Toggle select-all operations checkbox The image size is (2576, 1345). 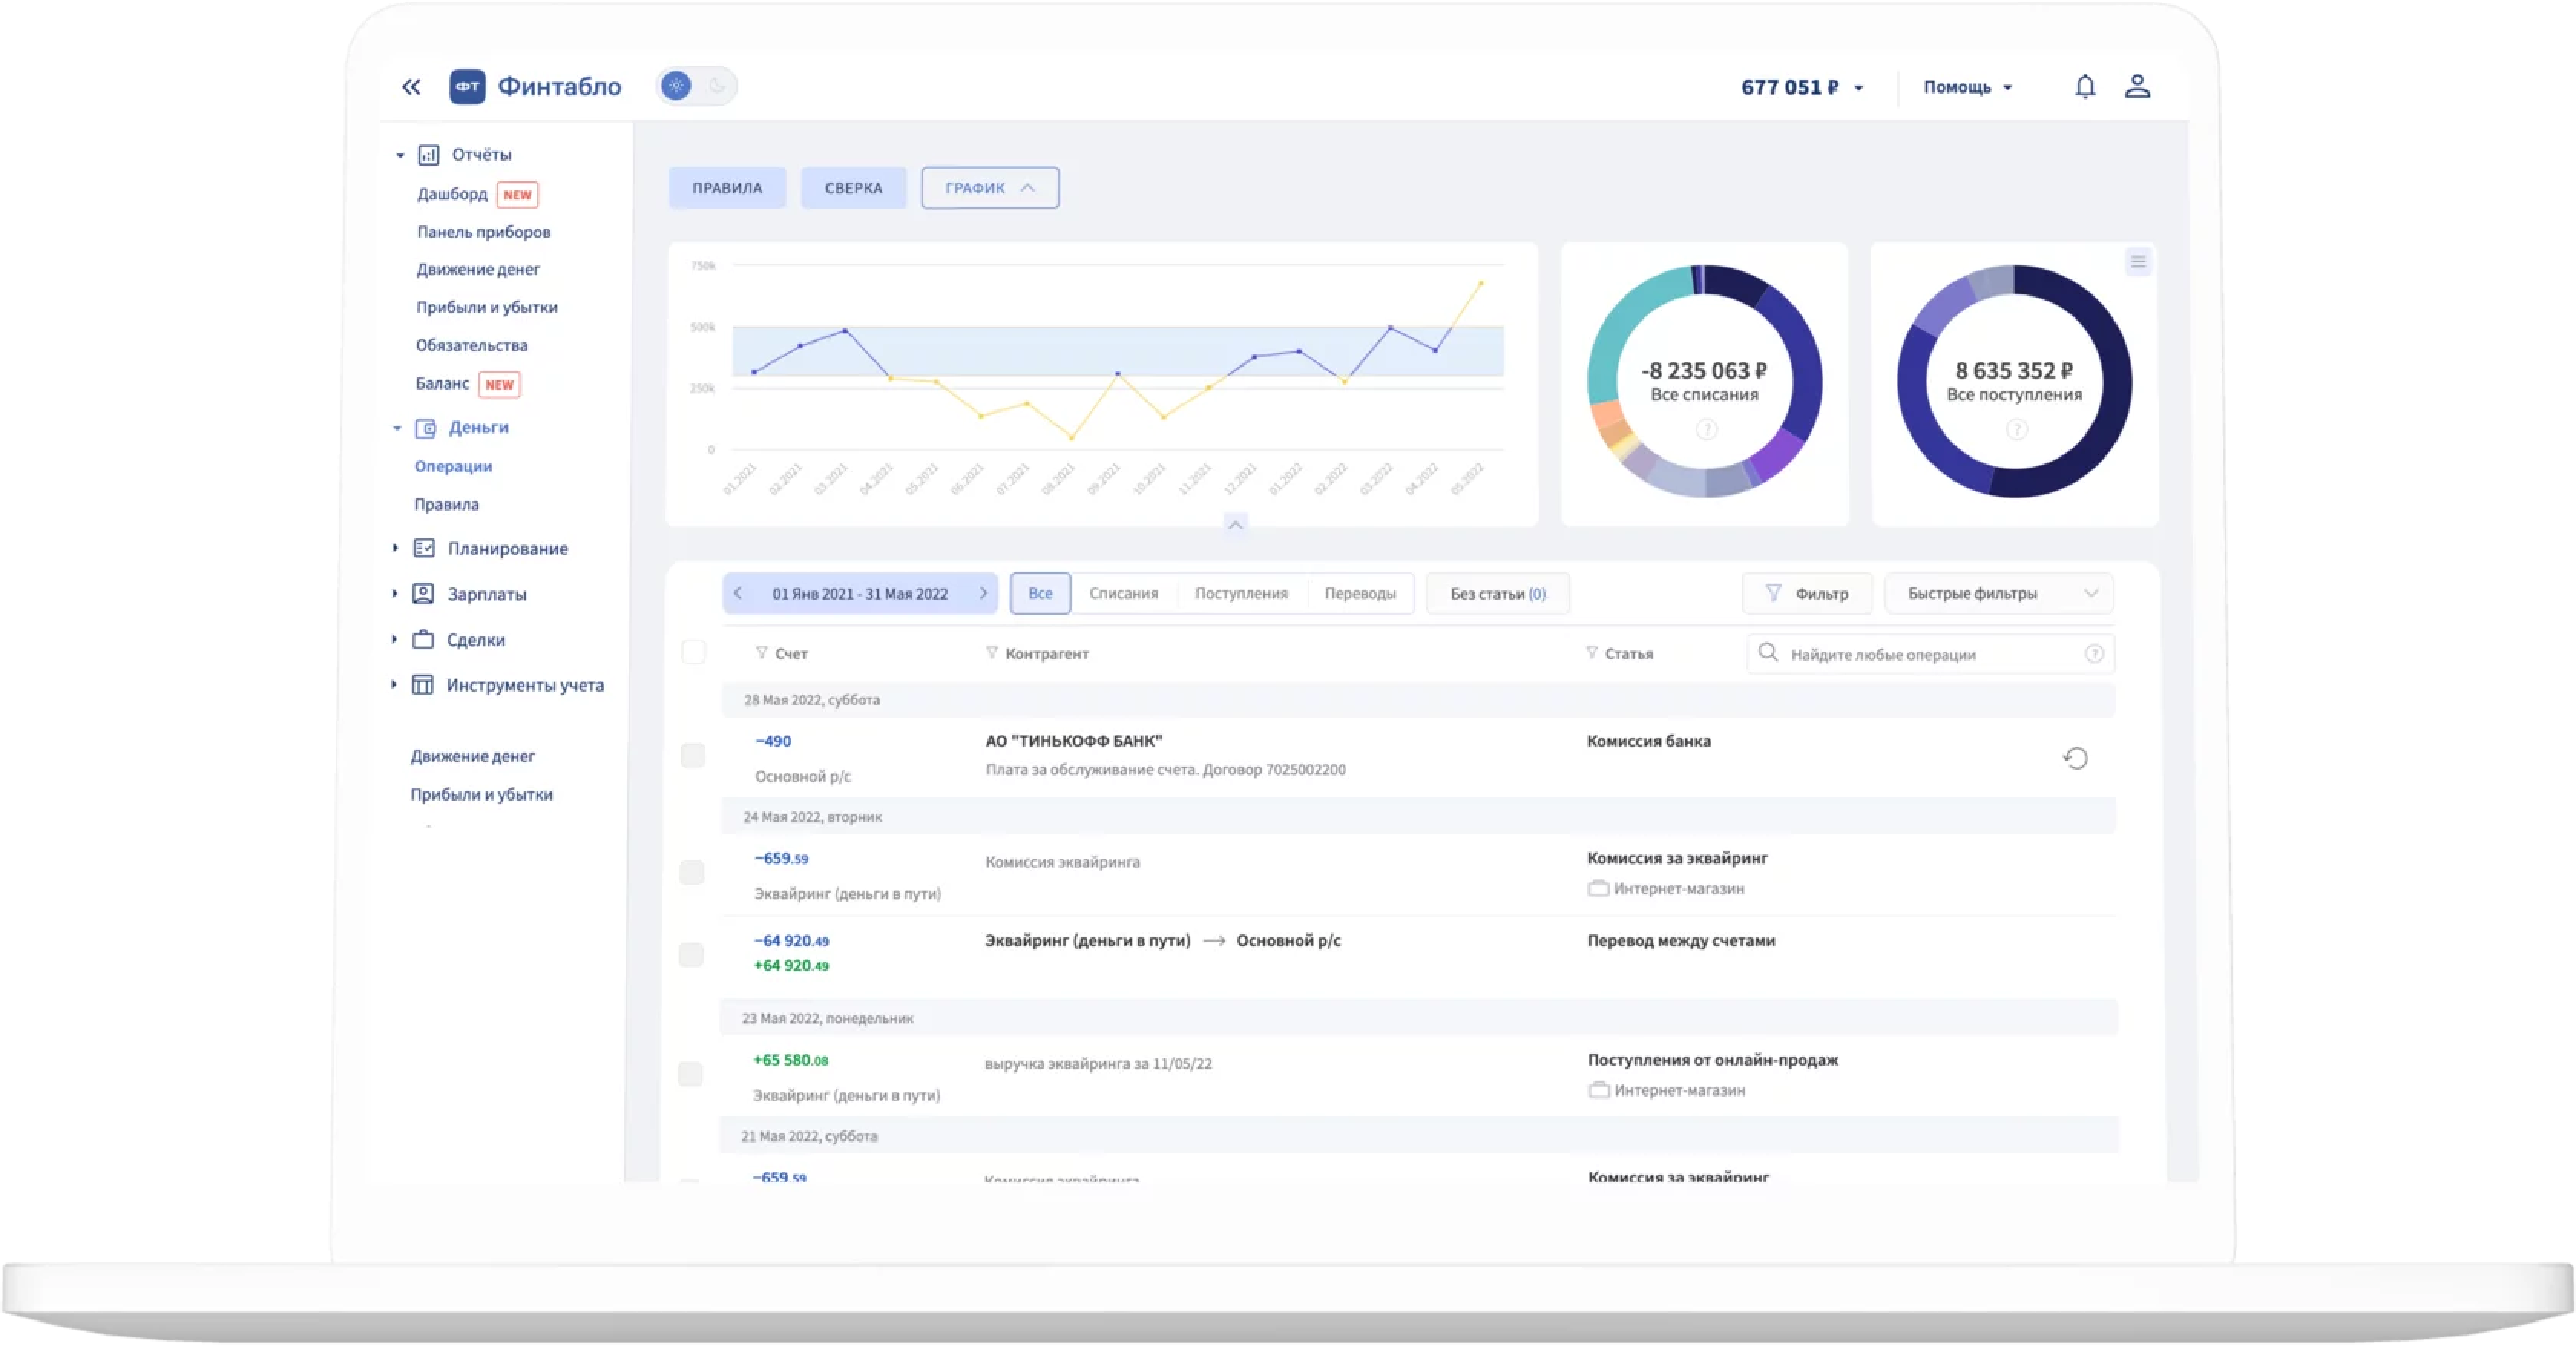[693, 652]
